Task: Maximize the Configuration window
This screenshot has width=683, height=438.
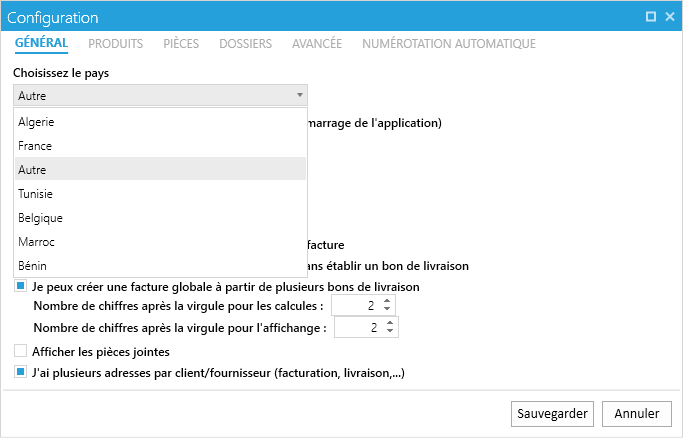Action: pyautogui.click(x=651, y=17)
